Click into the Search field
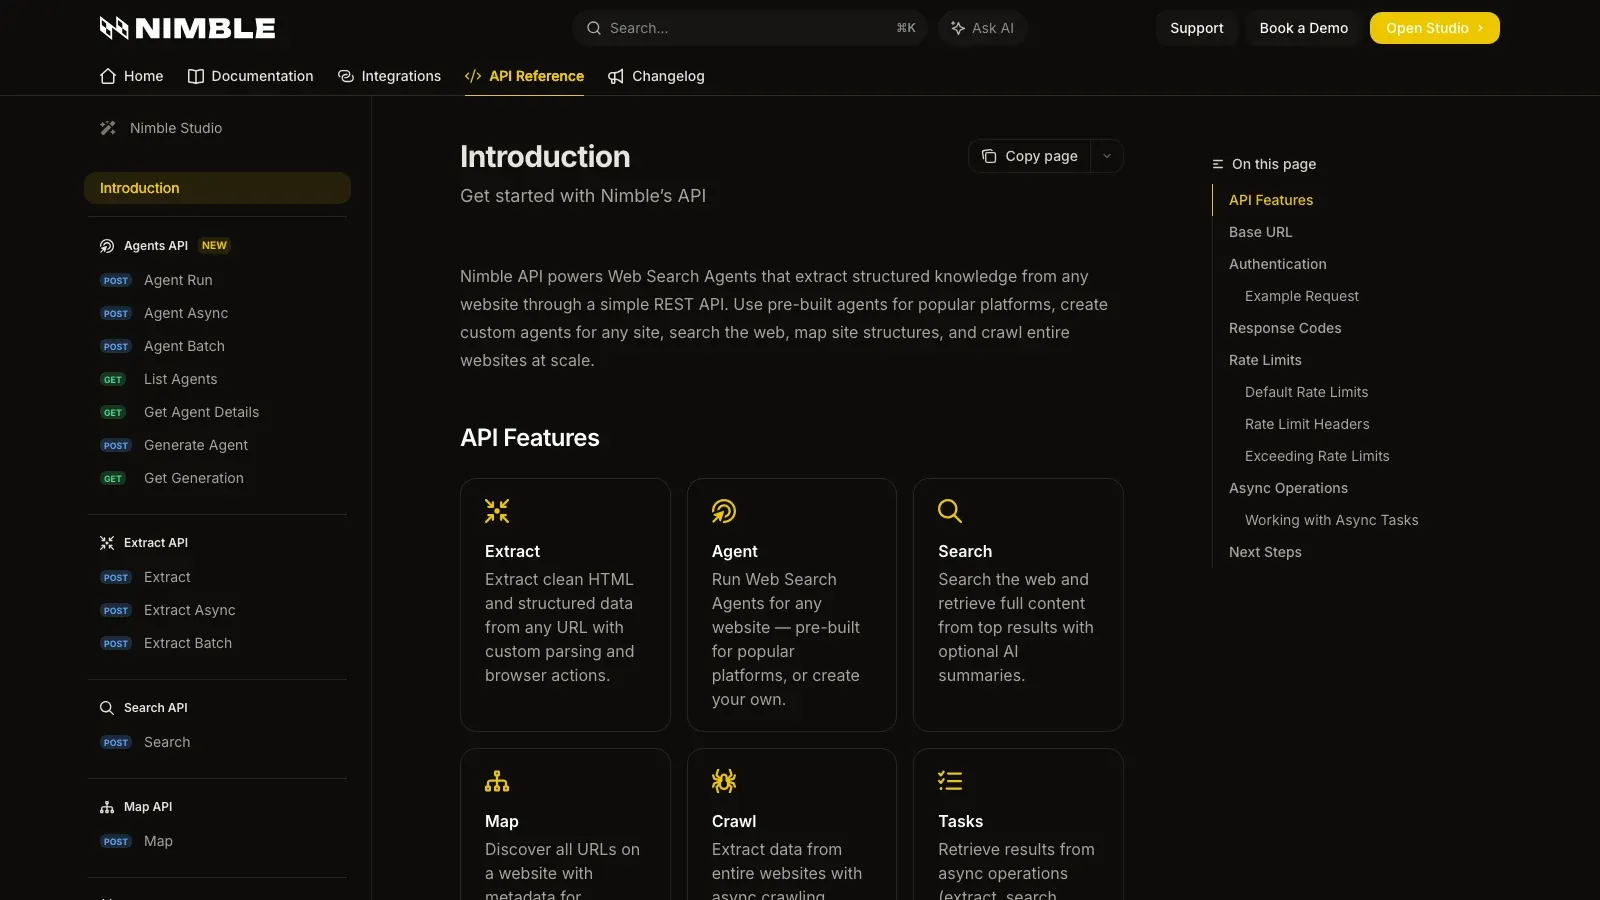The image size is (1600, 900). click(x=750, y=28)
